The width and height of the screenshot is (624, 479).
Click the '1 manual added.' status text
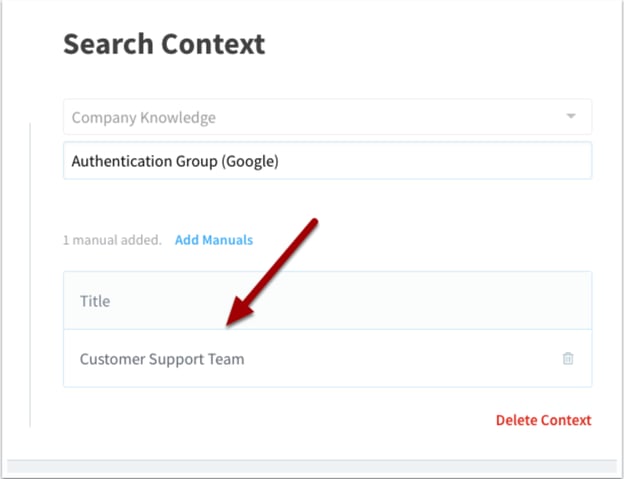pyautogui.click(x=112, y=240)
